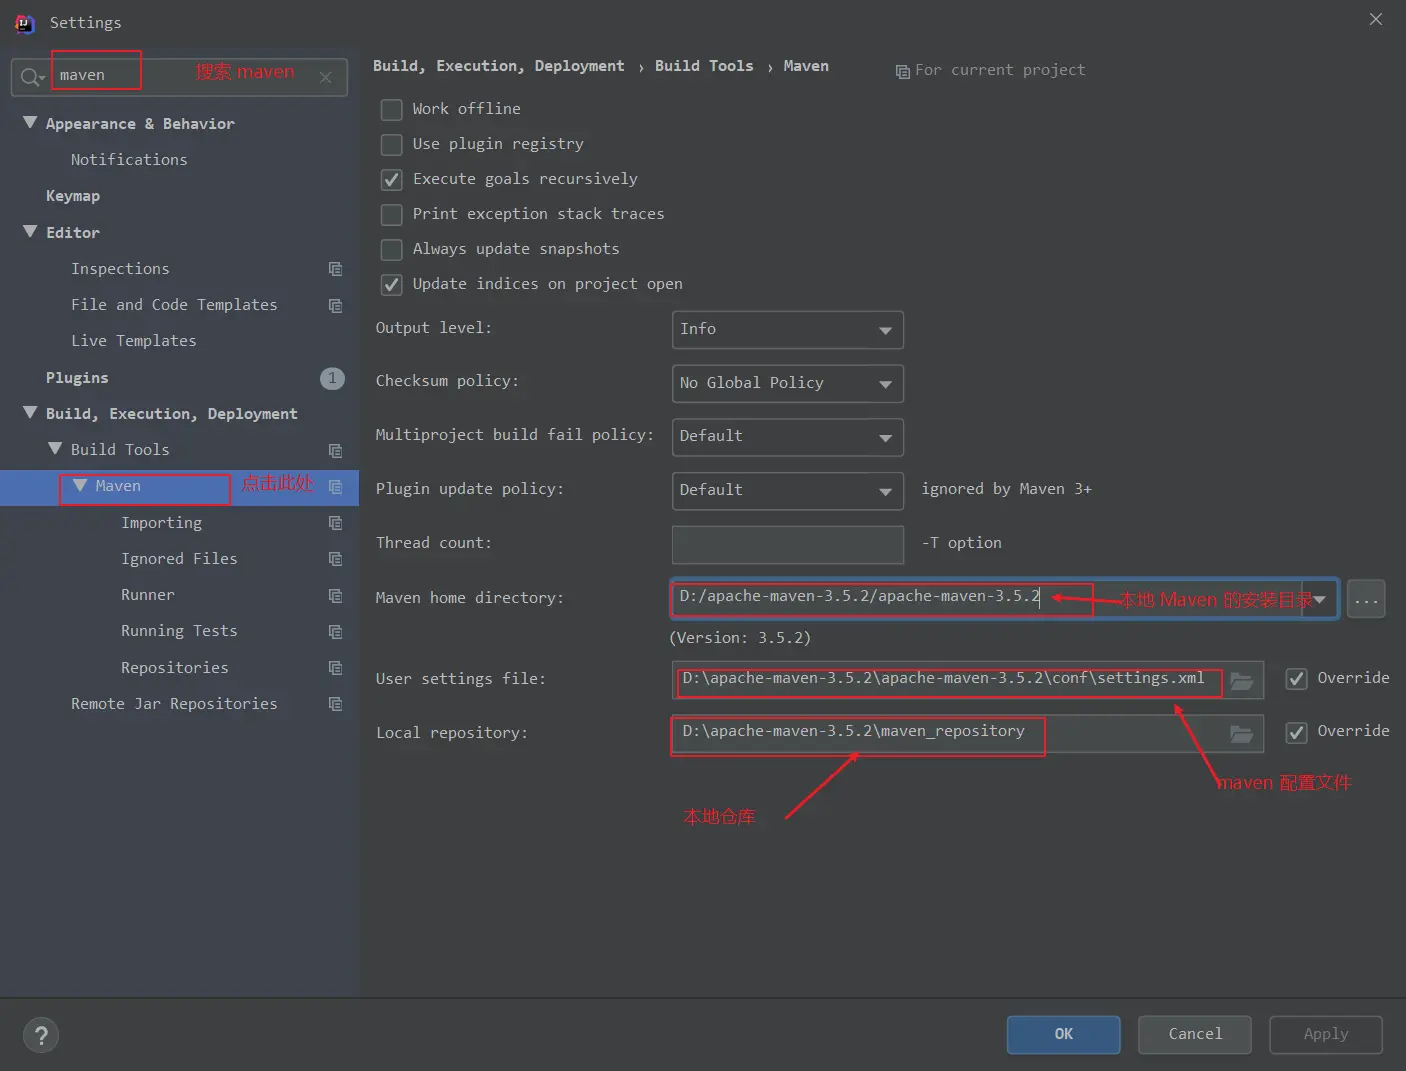Open the Checksum policy dropdown
The height and width of the screenshot is (1071, 1406).
coord(788,383)
